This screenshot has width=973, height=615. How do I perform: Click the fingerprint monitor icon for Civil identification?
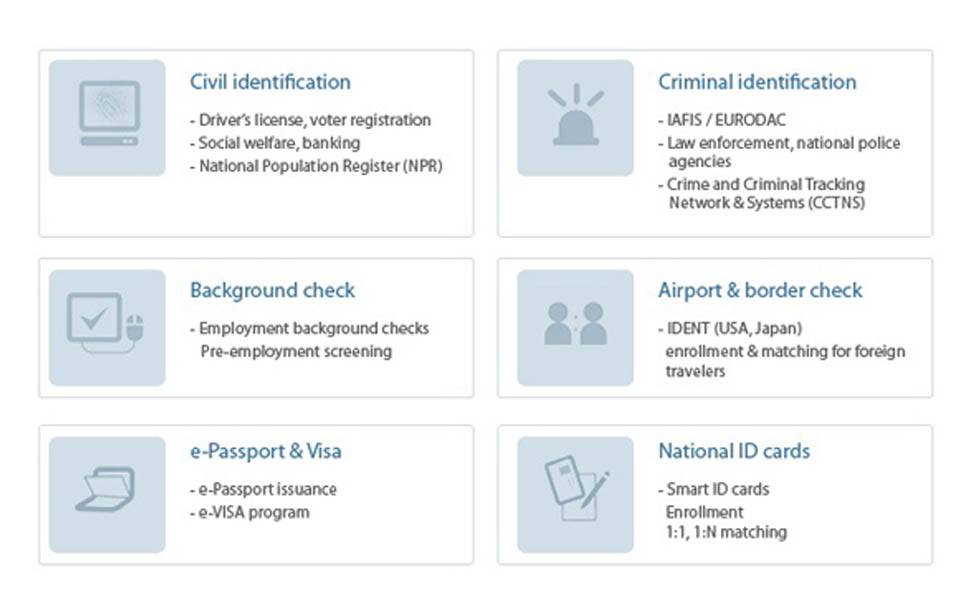coord(107,118)
